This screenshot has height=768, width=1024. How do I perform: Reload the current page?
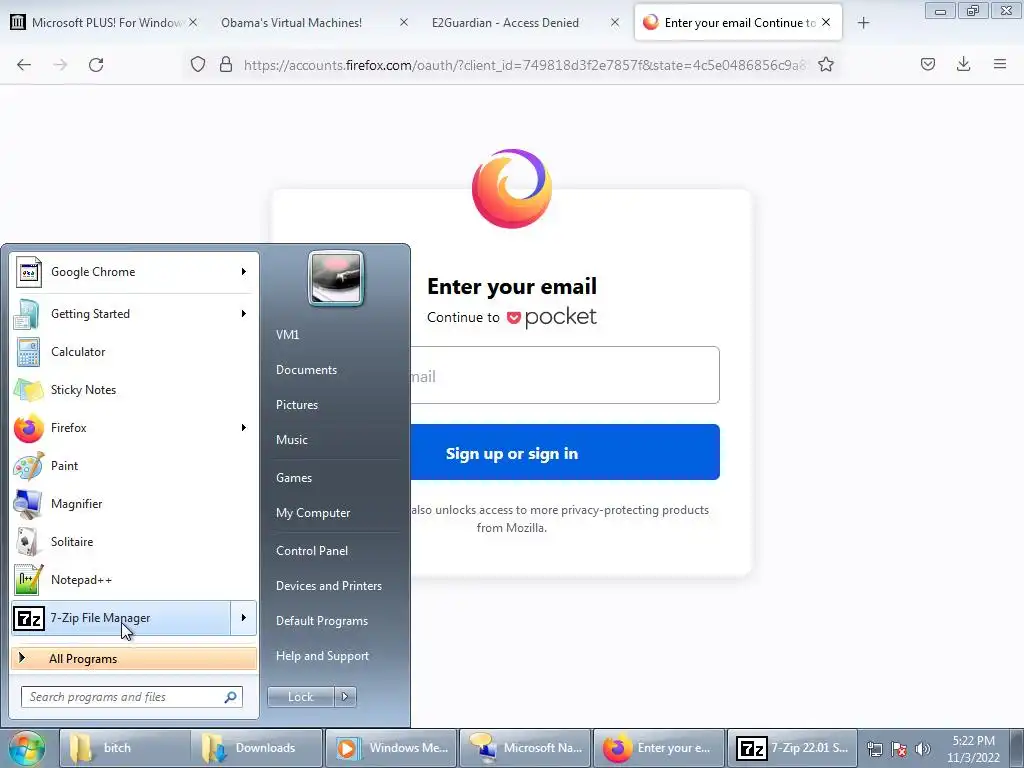(96, 65)
